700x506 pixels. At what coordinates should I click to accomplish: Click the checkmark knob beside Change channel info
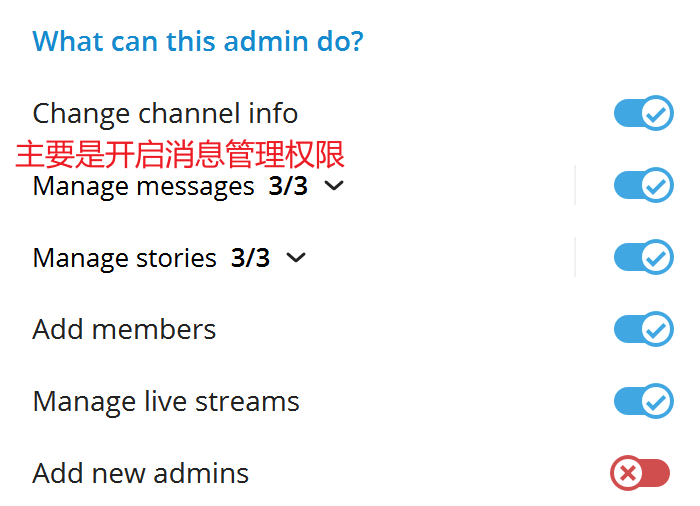[657, 113]
